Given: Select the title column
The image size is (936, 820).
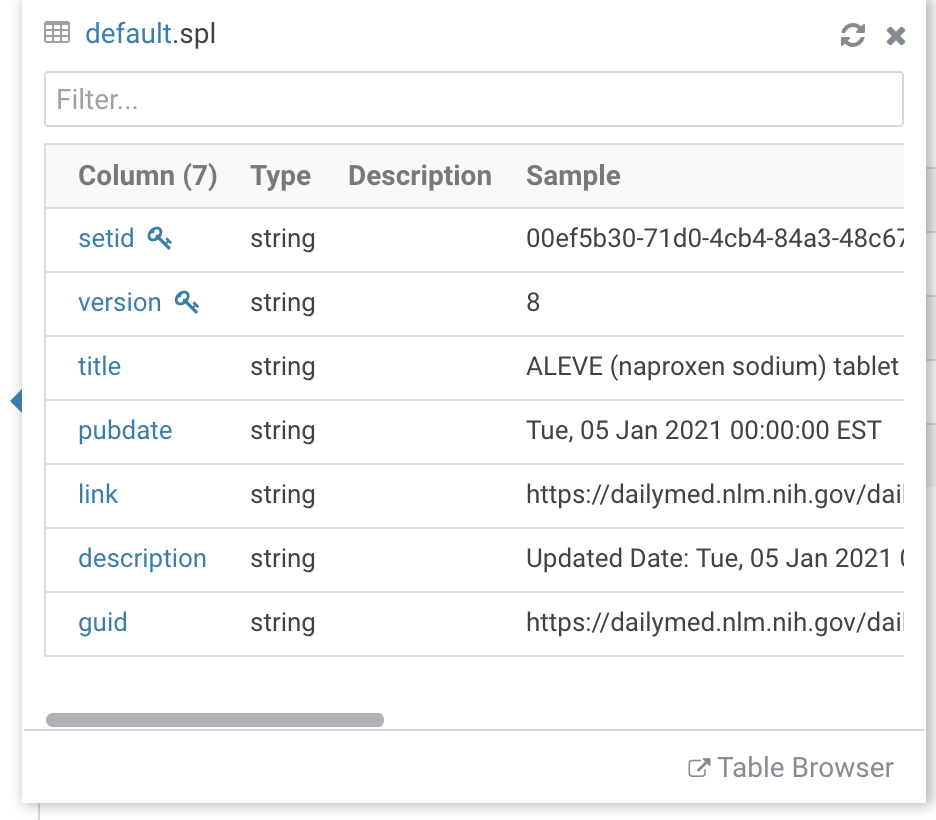Looking at the screenshot, I should (99, 366).
